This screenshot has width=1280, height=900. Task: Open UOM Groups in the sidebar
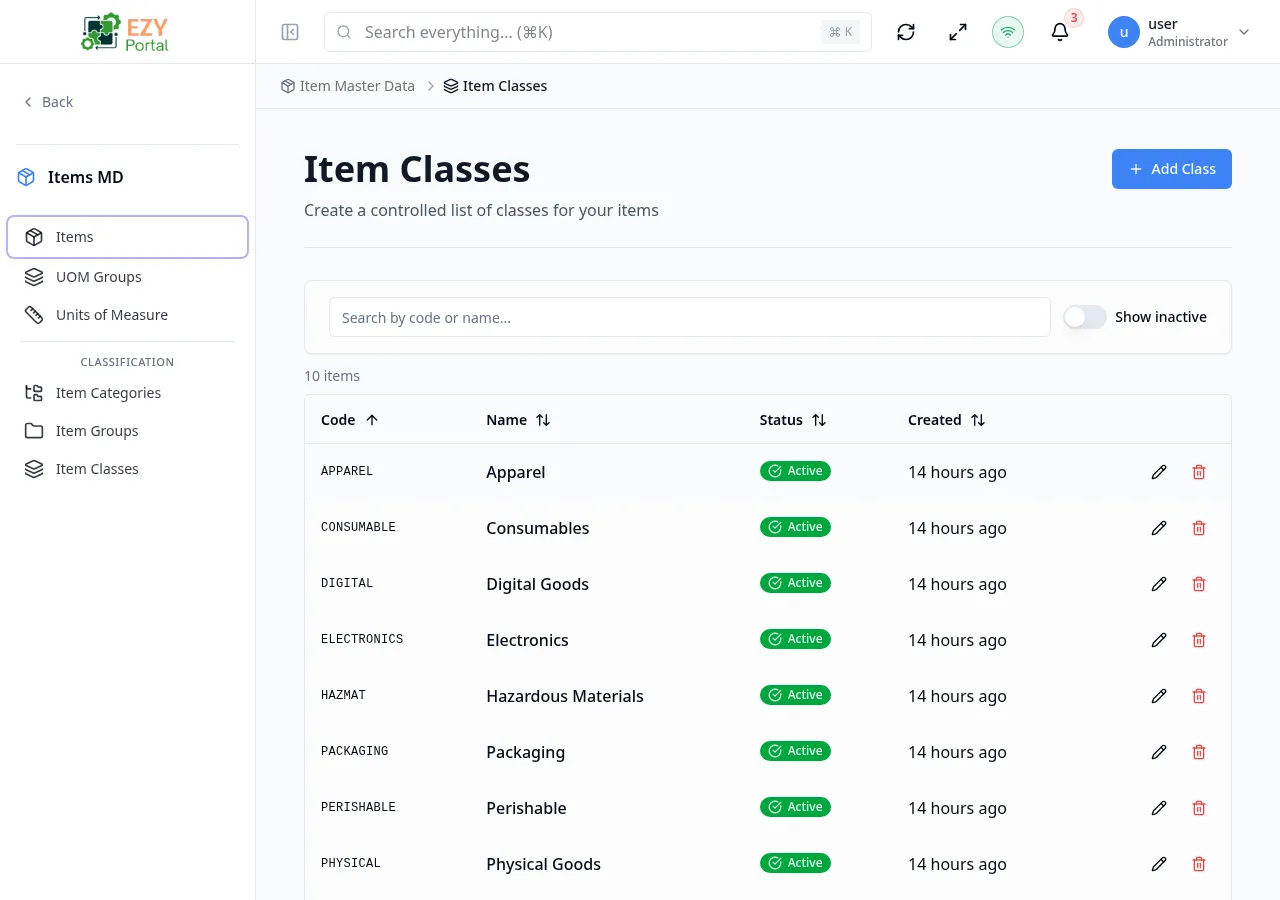click(x=127, y=277)
